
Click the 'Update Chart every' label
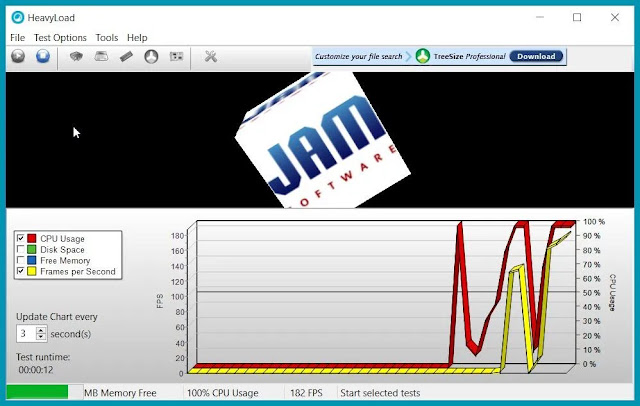point(57,317)
